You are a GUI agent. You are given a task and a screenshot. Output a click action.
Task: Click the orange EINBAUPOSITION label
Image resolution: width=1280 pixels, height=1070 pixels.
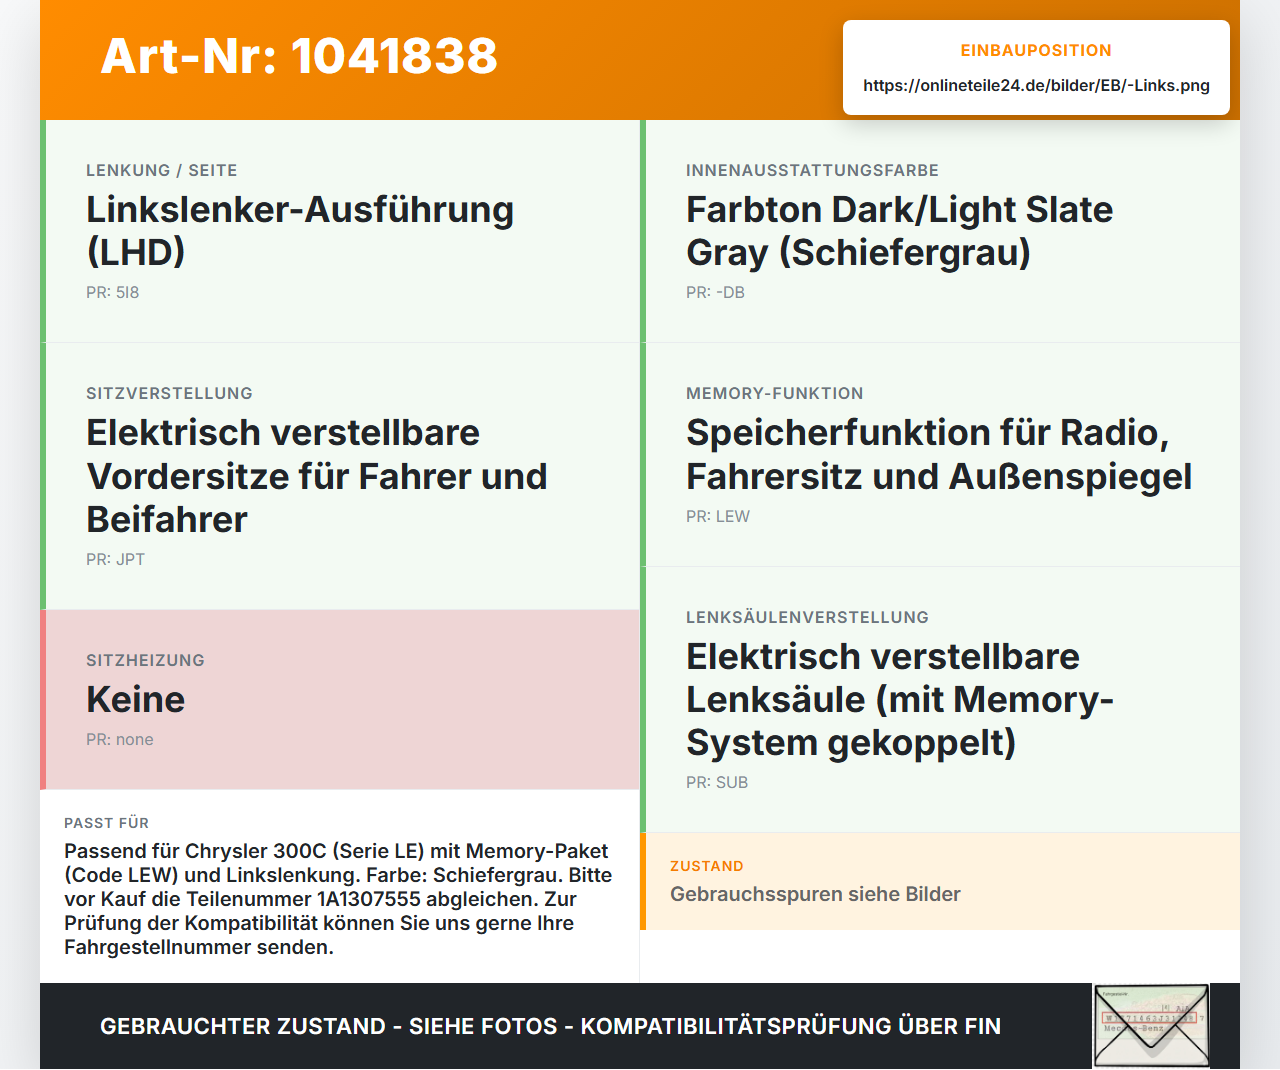click(x=1036, y=50)
